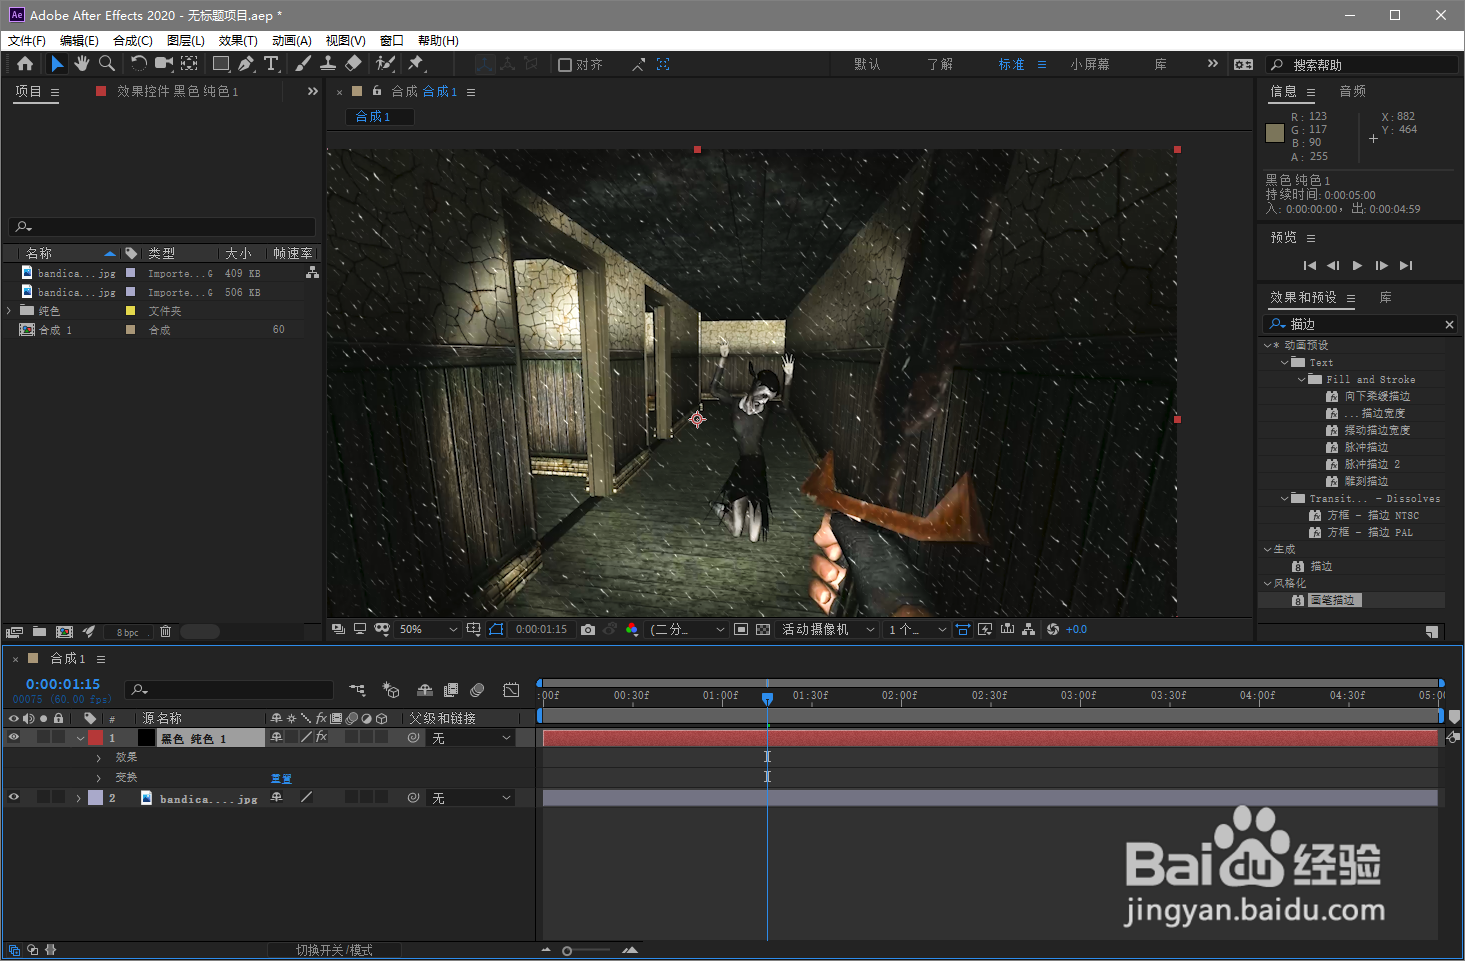Select the Brush tool
The image size is (1465, 961).
point(303,64)
